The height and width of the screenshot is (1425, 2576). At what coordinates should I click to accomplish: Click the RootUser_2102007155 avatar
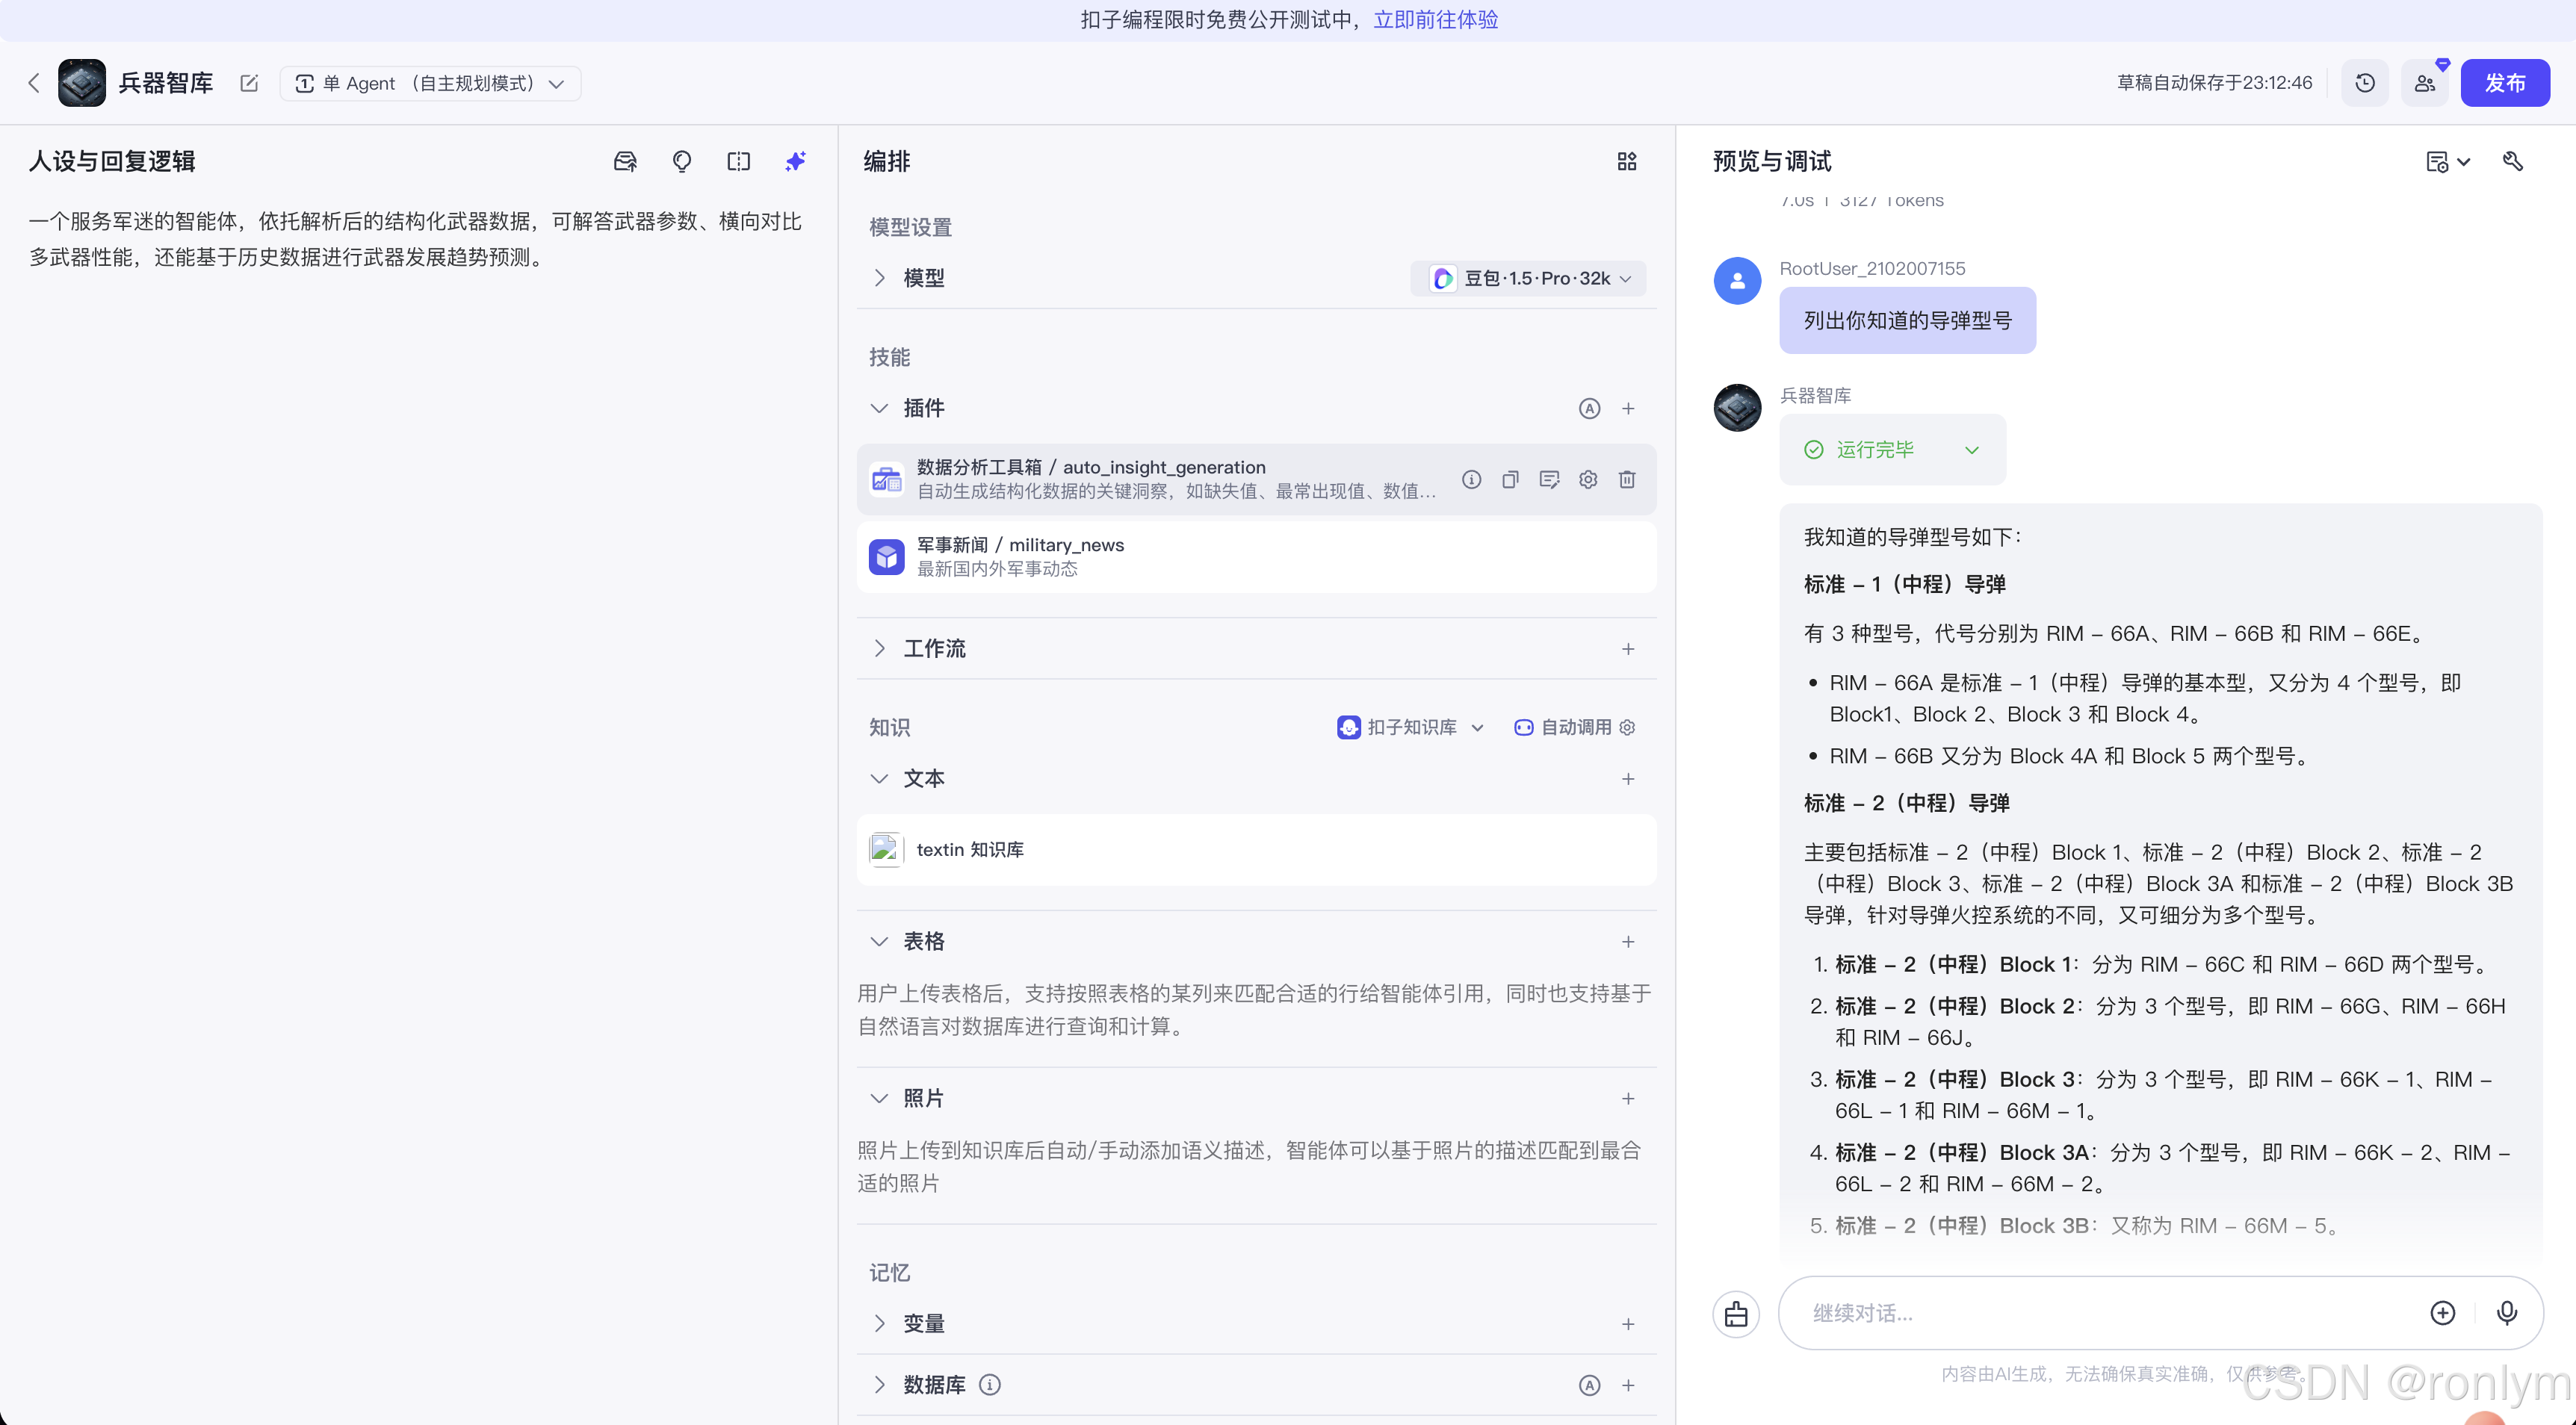click(1737, 281)
